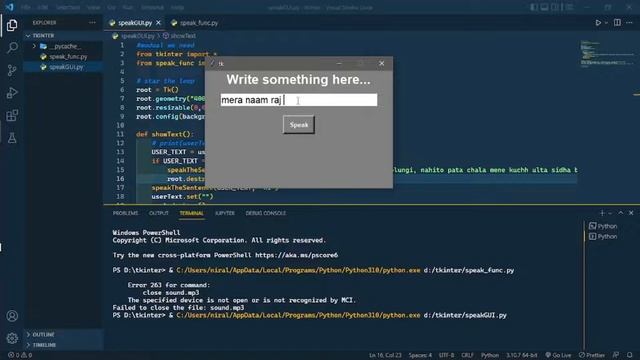Click Prettier in the status bar

click(x=591, y=355)
